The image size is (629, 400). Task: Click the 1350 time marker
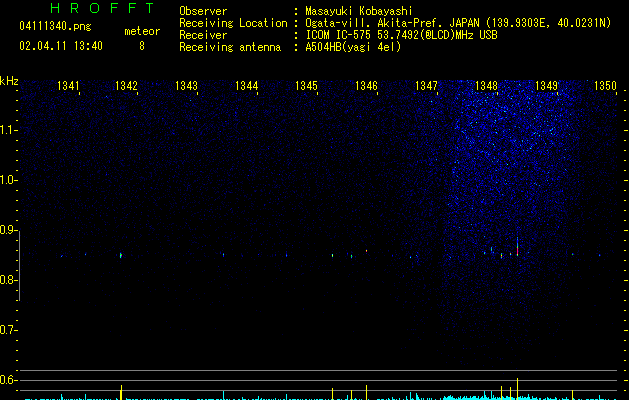point(605,86)
